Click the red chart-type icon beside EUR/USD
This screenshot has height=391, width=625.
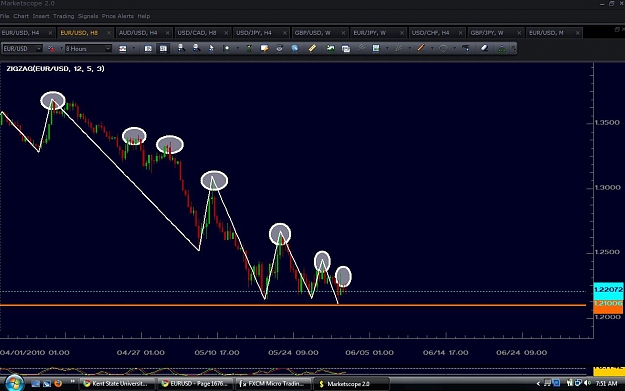coord(51,49)
